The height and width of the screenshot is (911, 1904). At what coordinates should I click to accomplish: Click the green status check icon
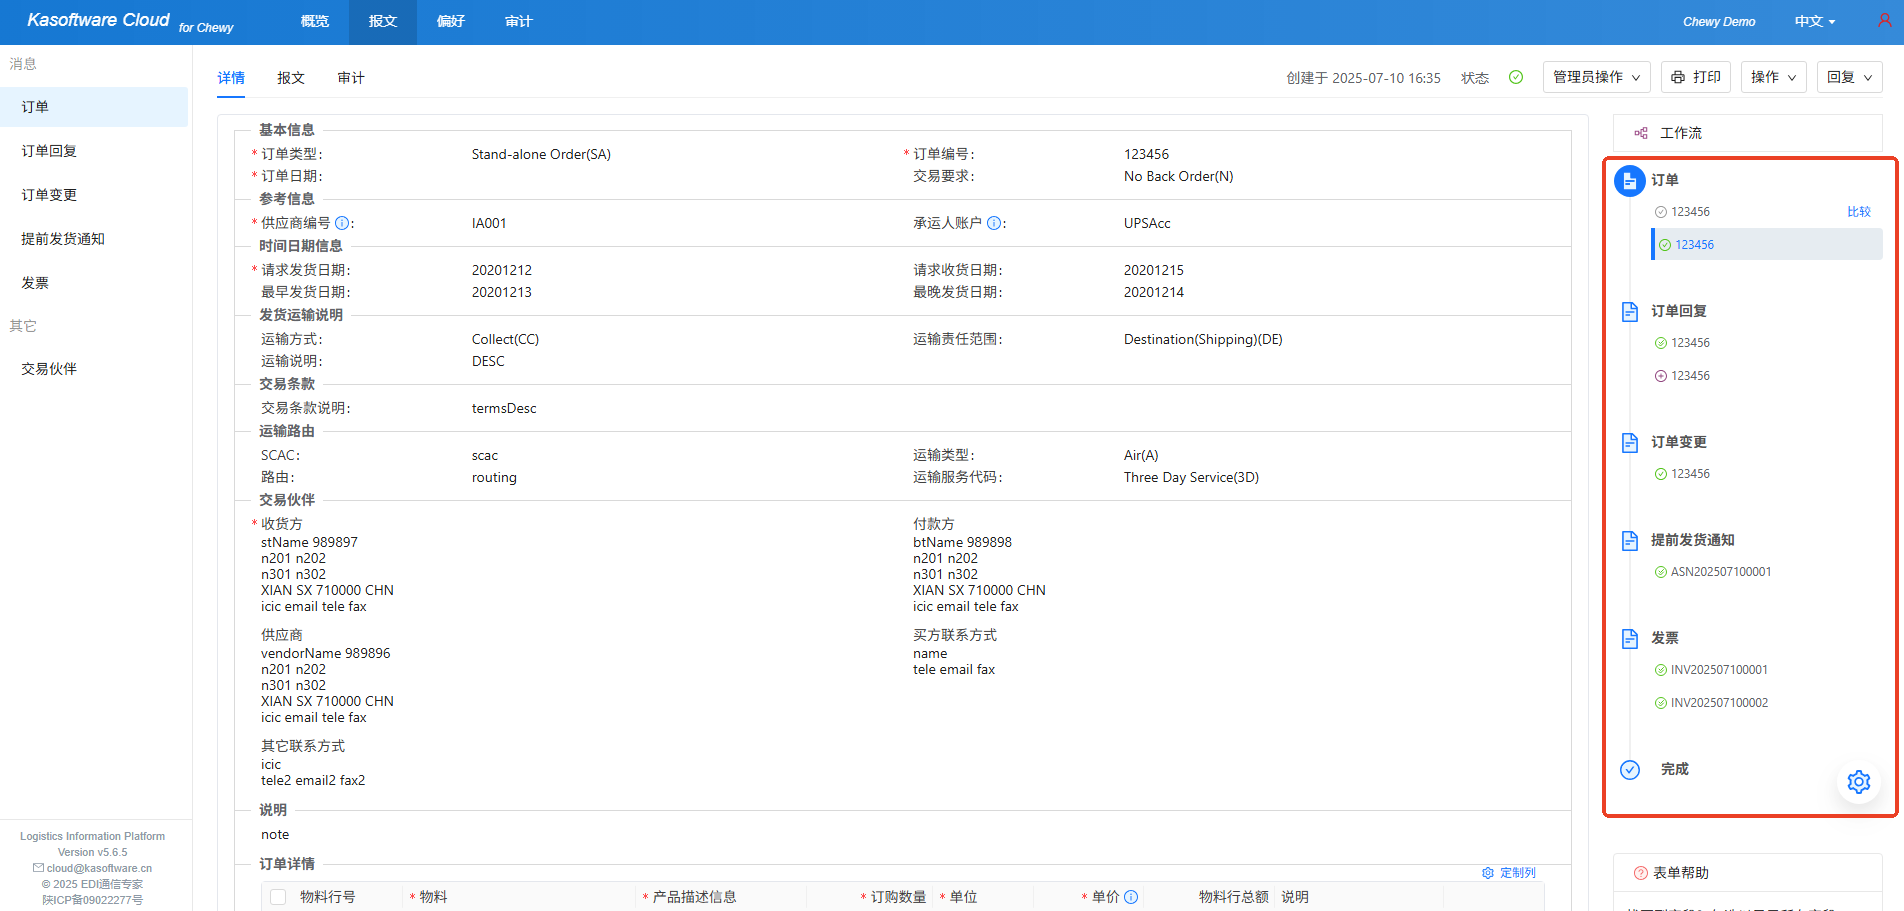[x=1516, y=77]
